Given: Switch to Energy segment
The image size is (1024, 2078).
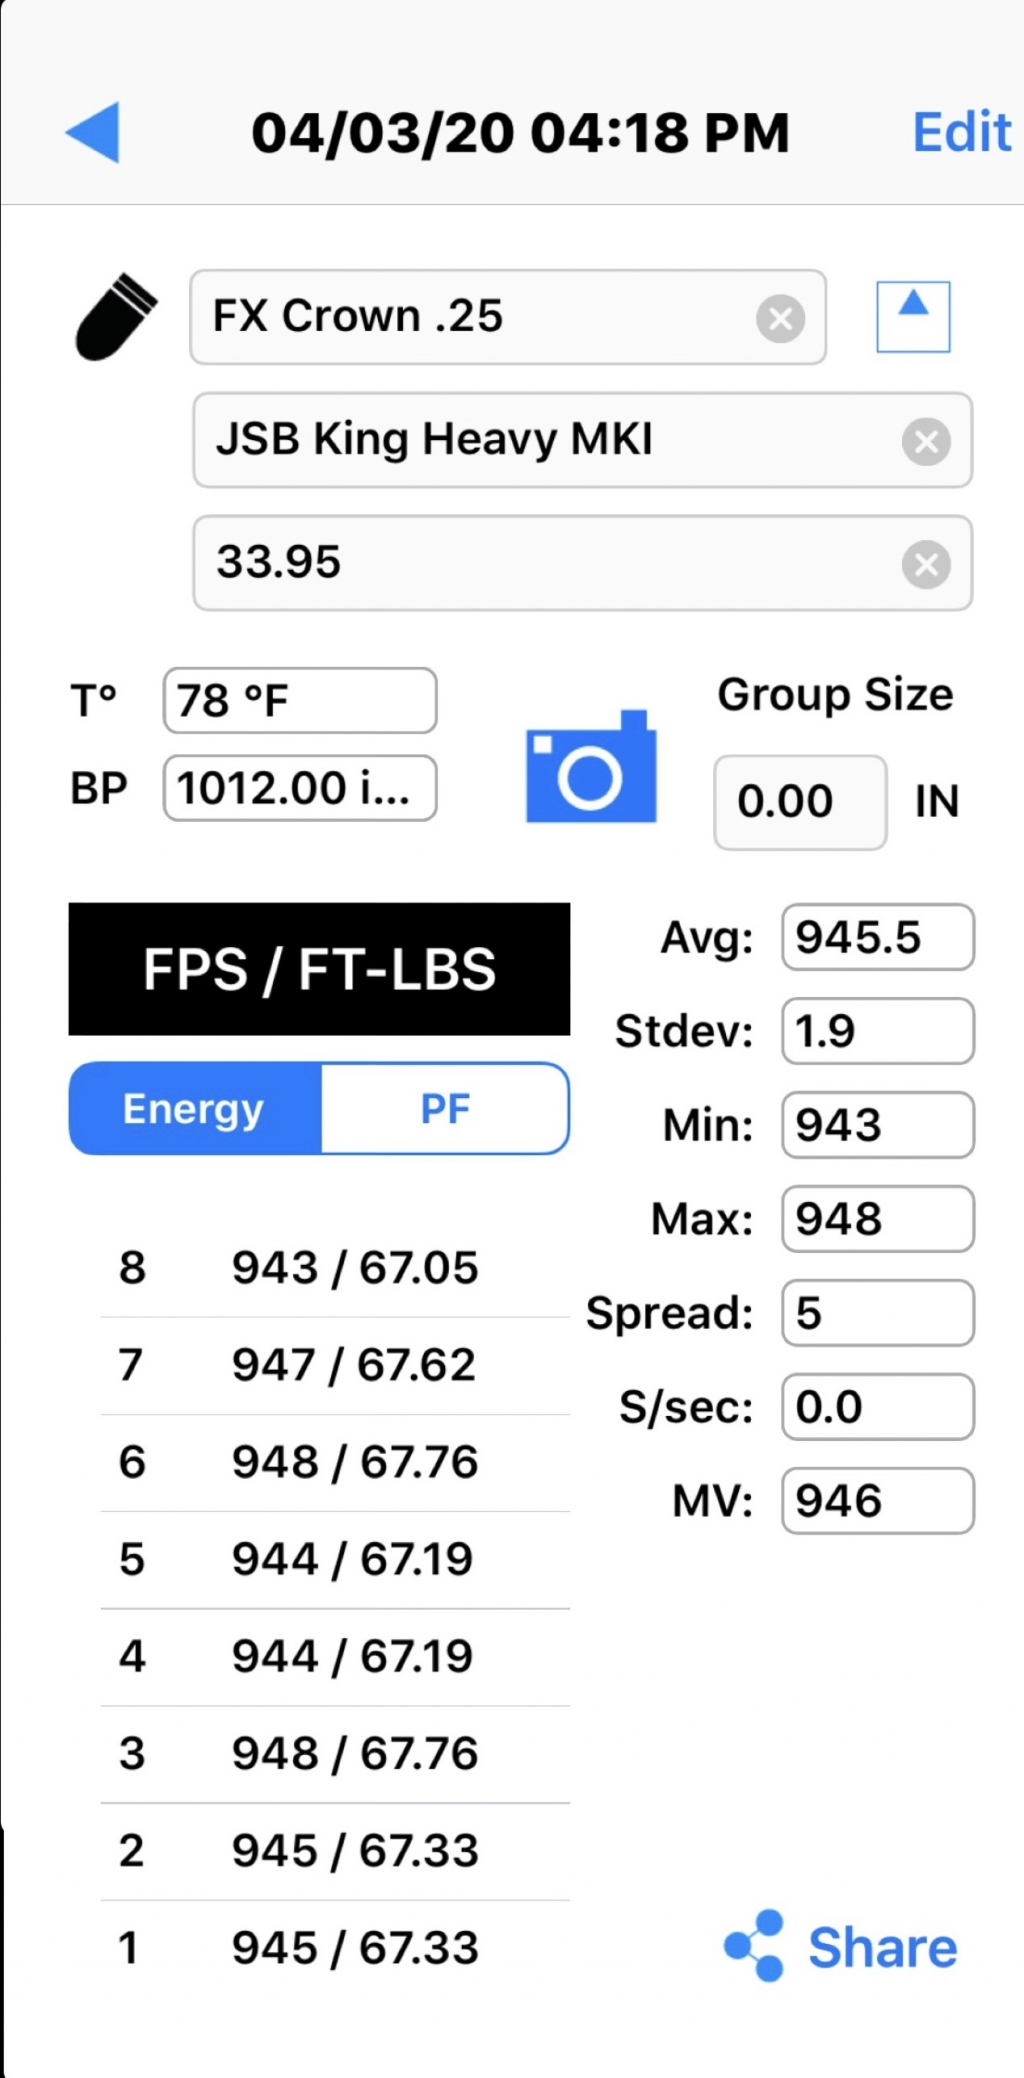Looking at the screenshot, I should click(195, 1108).
